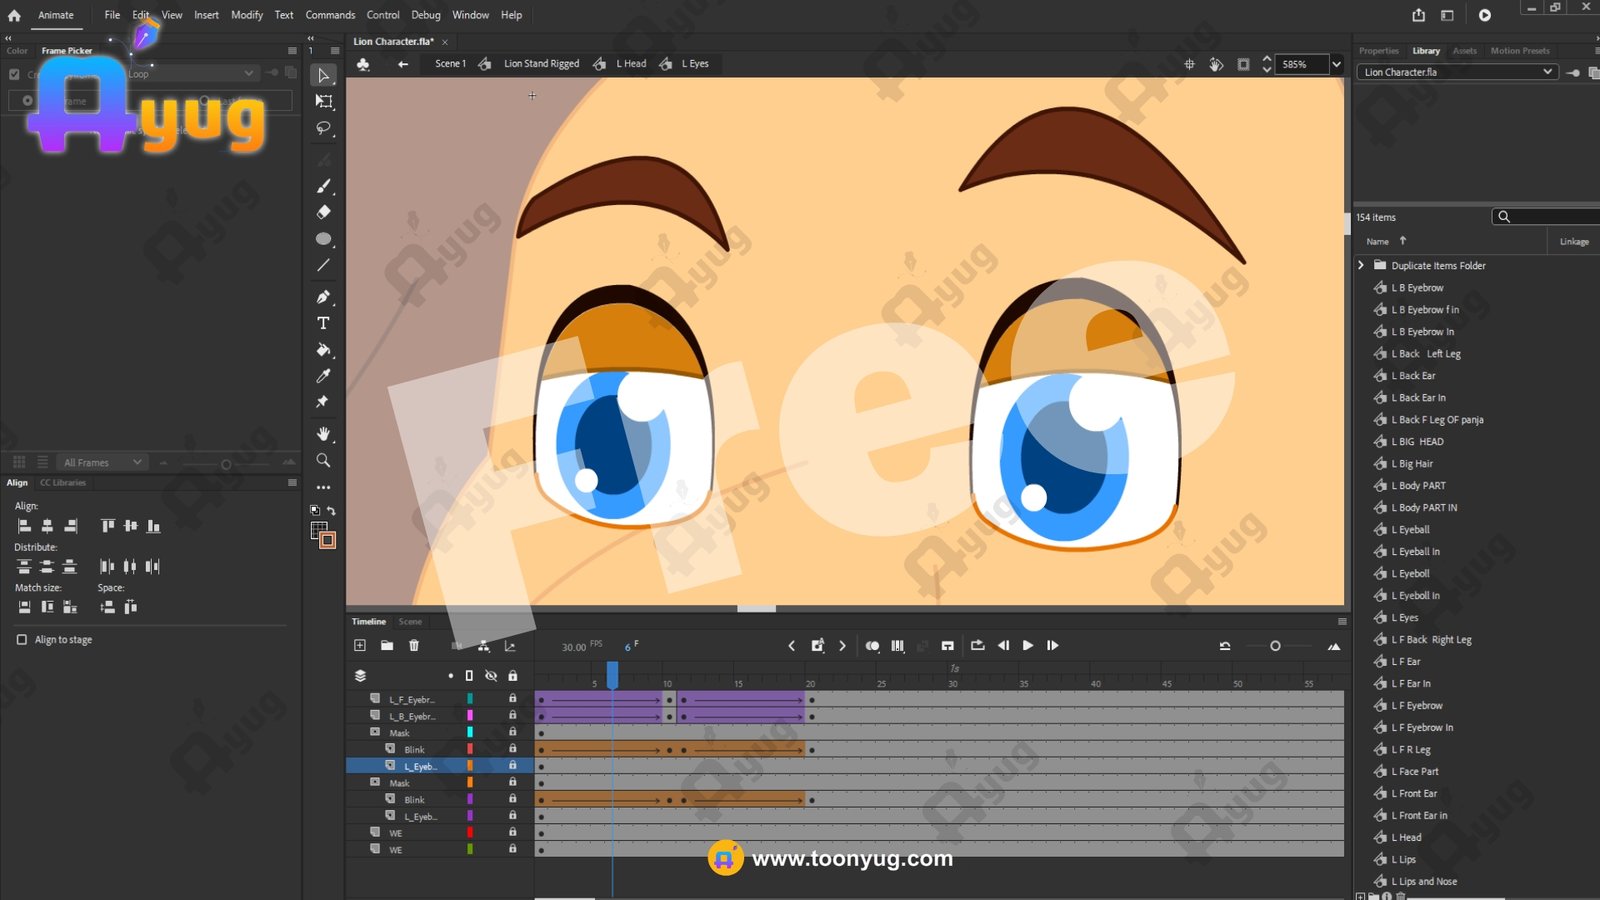Open the stage zoom percentage dropdown
Viewport: 1600px width, 900px height.
1336,64
